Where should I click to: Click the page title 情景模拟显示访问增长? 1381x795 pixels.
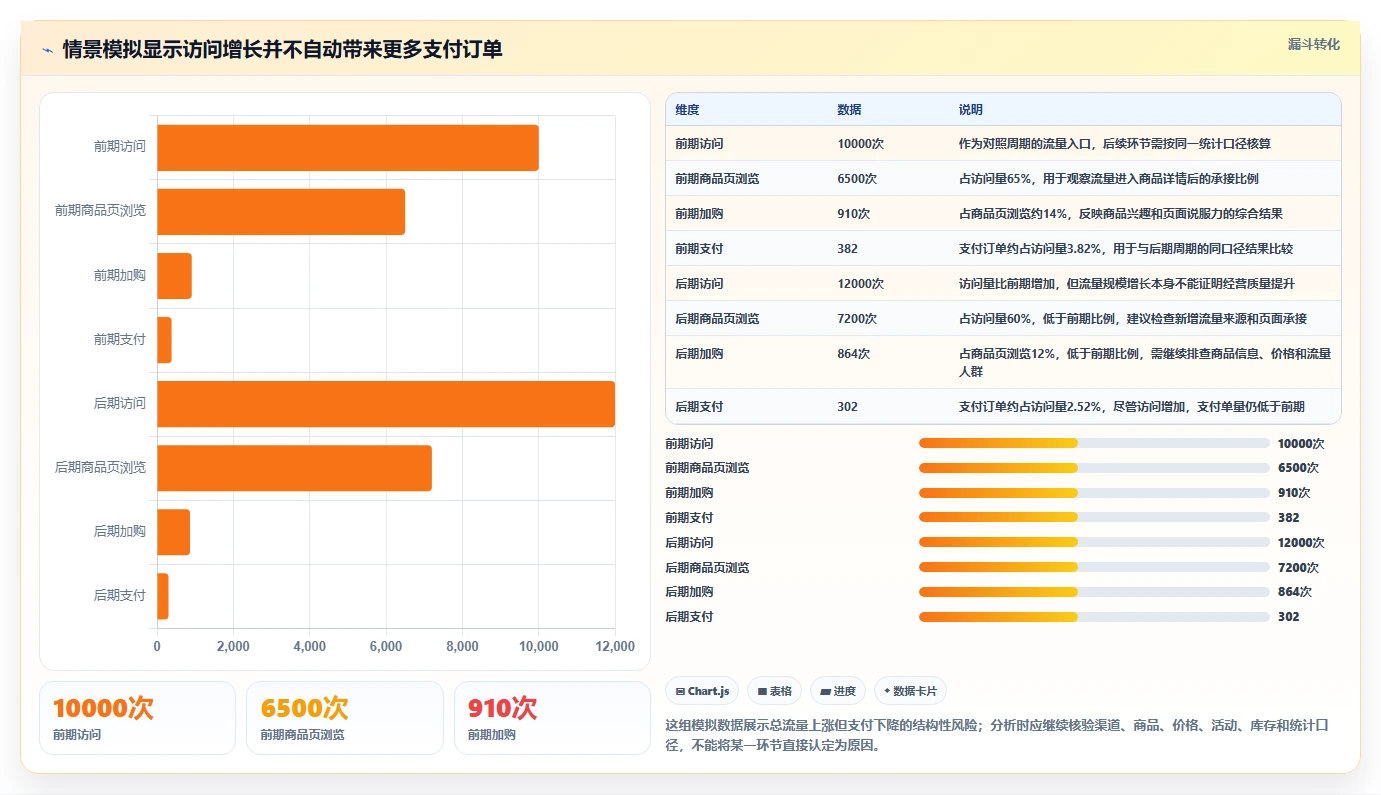click(x=283, y=50)
